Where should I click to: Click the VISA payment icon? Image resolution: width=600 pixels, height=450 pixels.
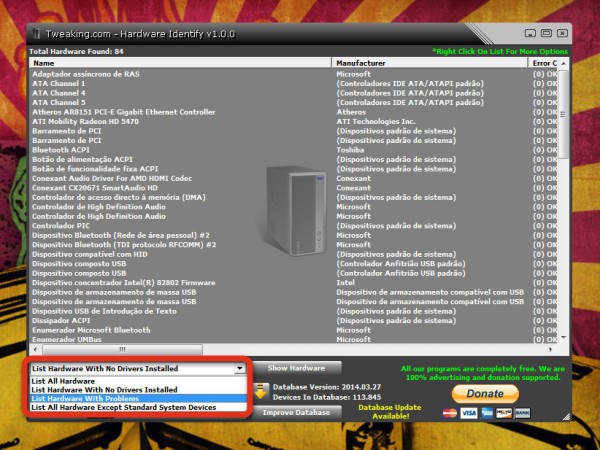(469, 413)
